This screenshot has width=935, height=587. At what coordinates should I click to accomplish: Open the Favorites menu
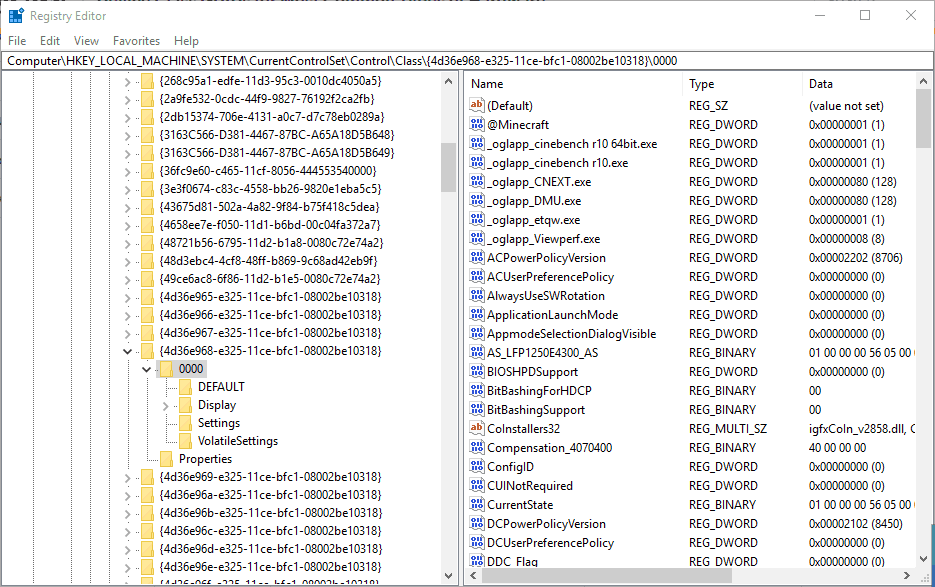coord(136,40)
